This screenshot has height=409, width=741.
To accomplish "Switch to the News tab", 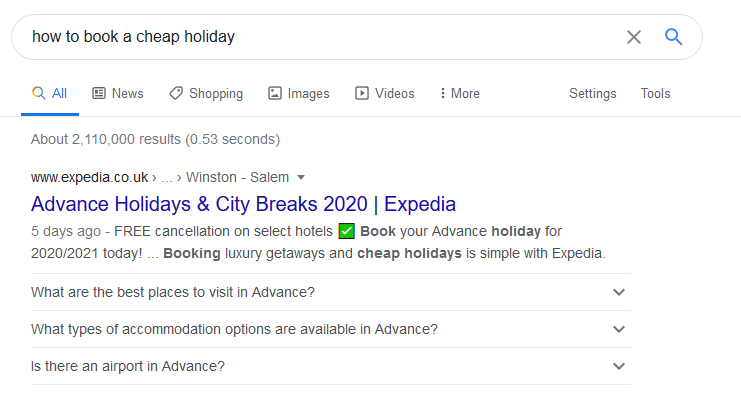I will (127, 93).
